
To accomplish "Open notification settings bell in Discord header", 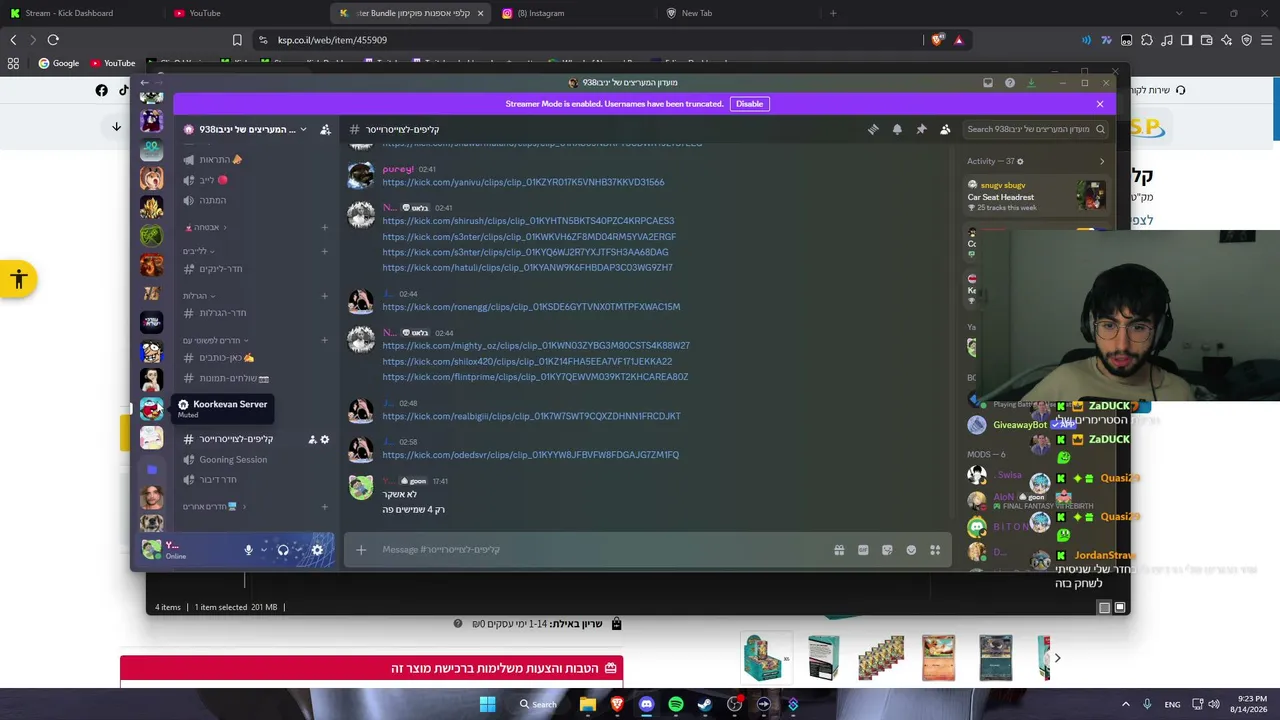I will (897, 129).
